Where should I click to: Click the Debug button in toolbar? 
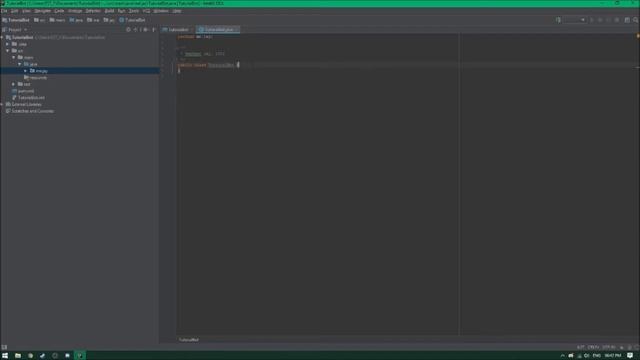(600, 20)
